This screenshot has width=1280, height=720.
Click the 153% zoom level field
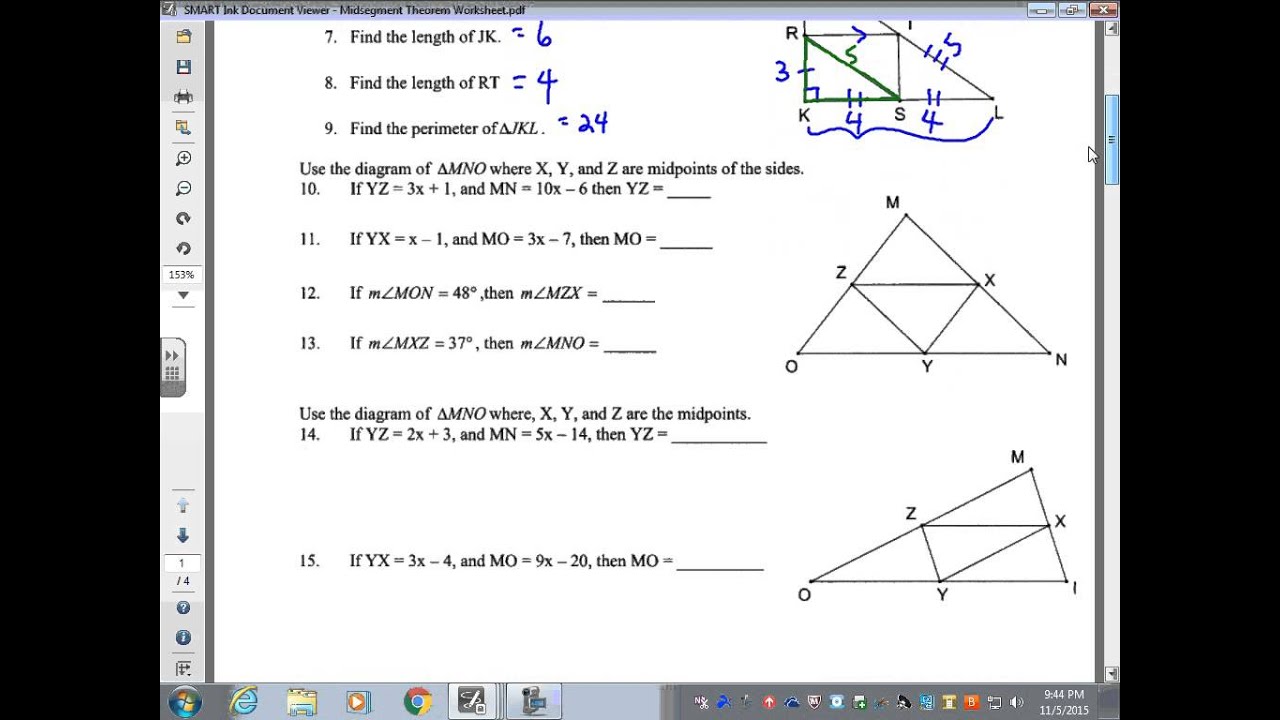(181, 274)
